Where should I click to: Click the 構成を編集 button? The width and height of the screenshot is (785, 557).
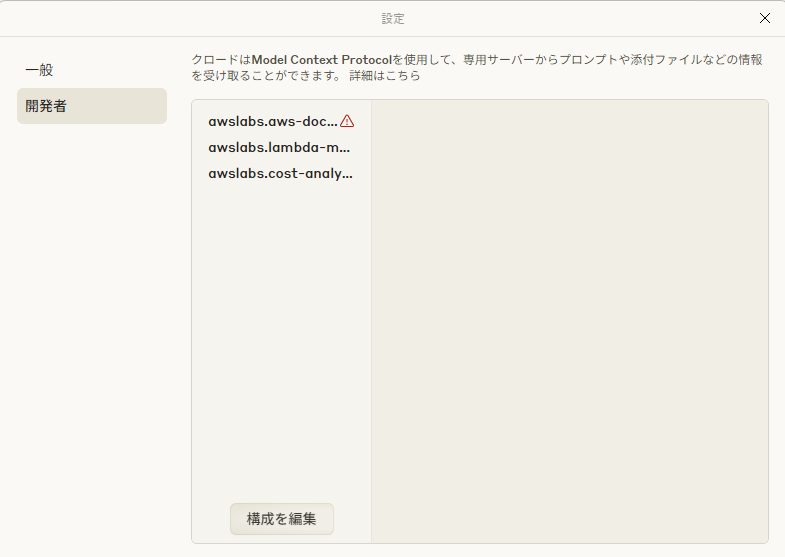[282, 519]
